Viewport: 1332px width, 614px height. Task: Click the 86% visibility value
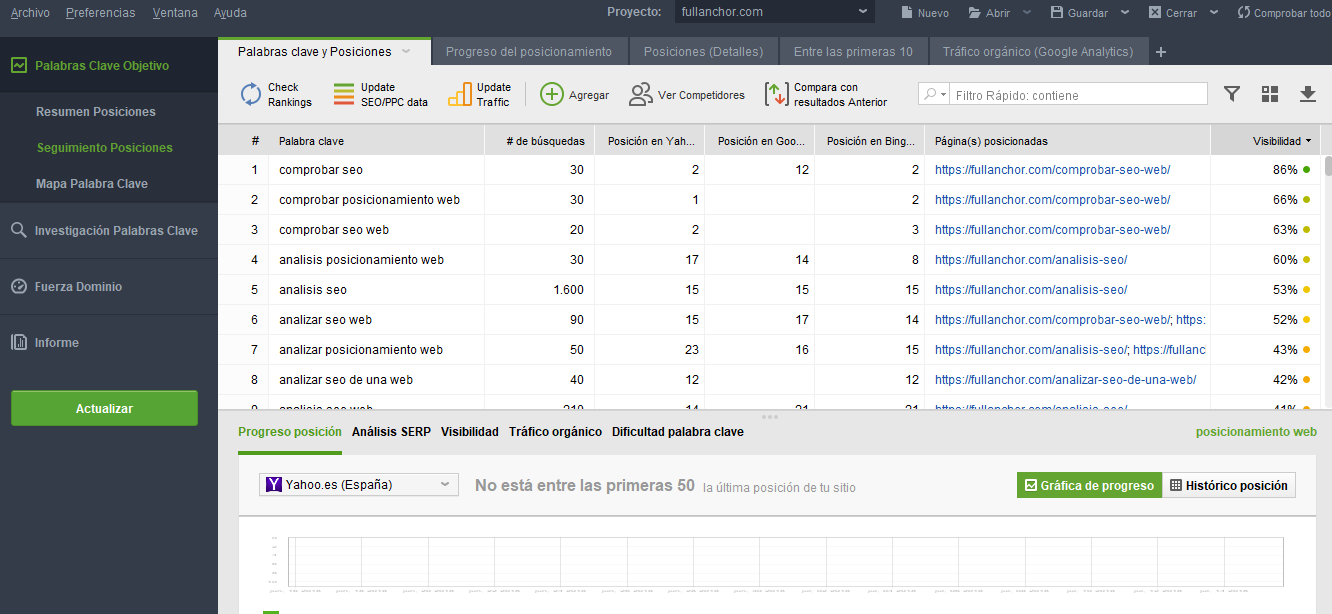click(x=1285, y=170)
